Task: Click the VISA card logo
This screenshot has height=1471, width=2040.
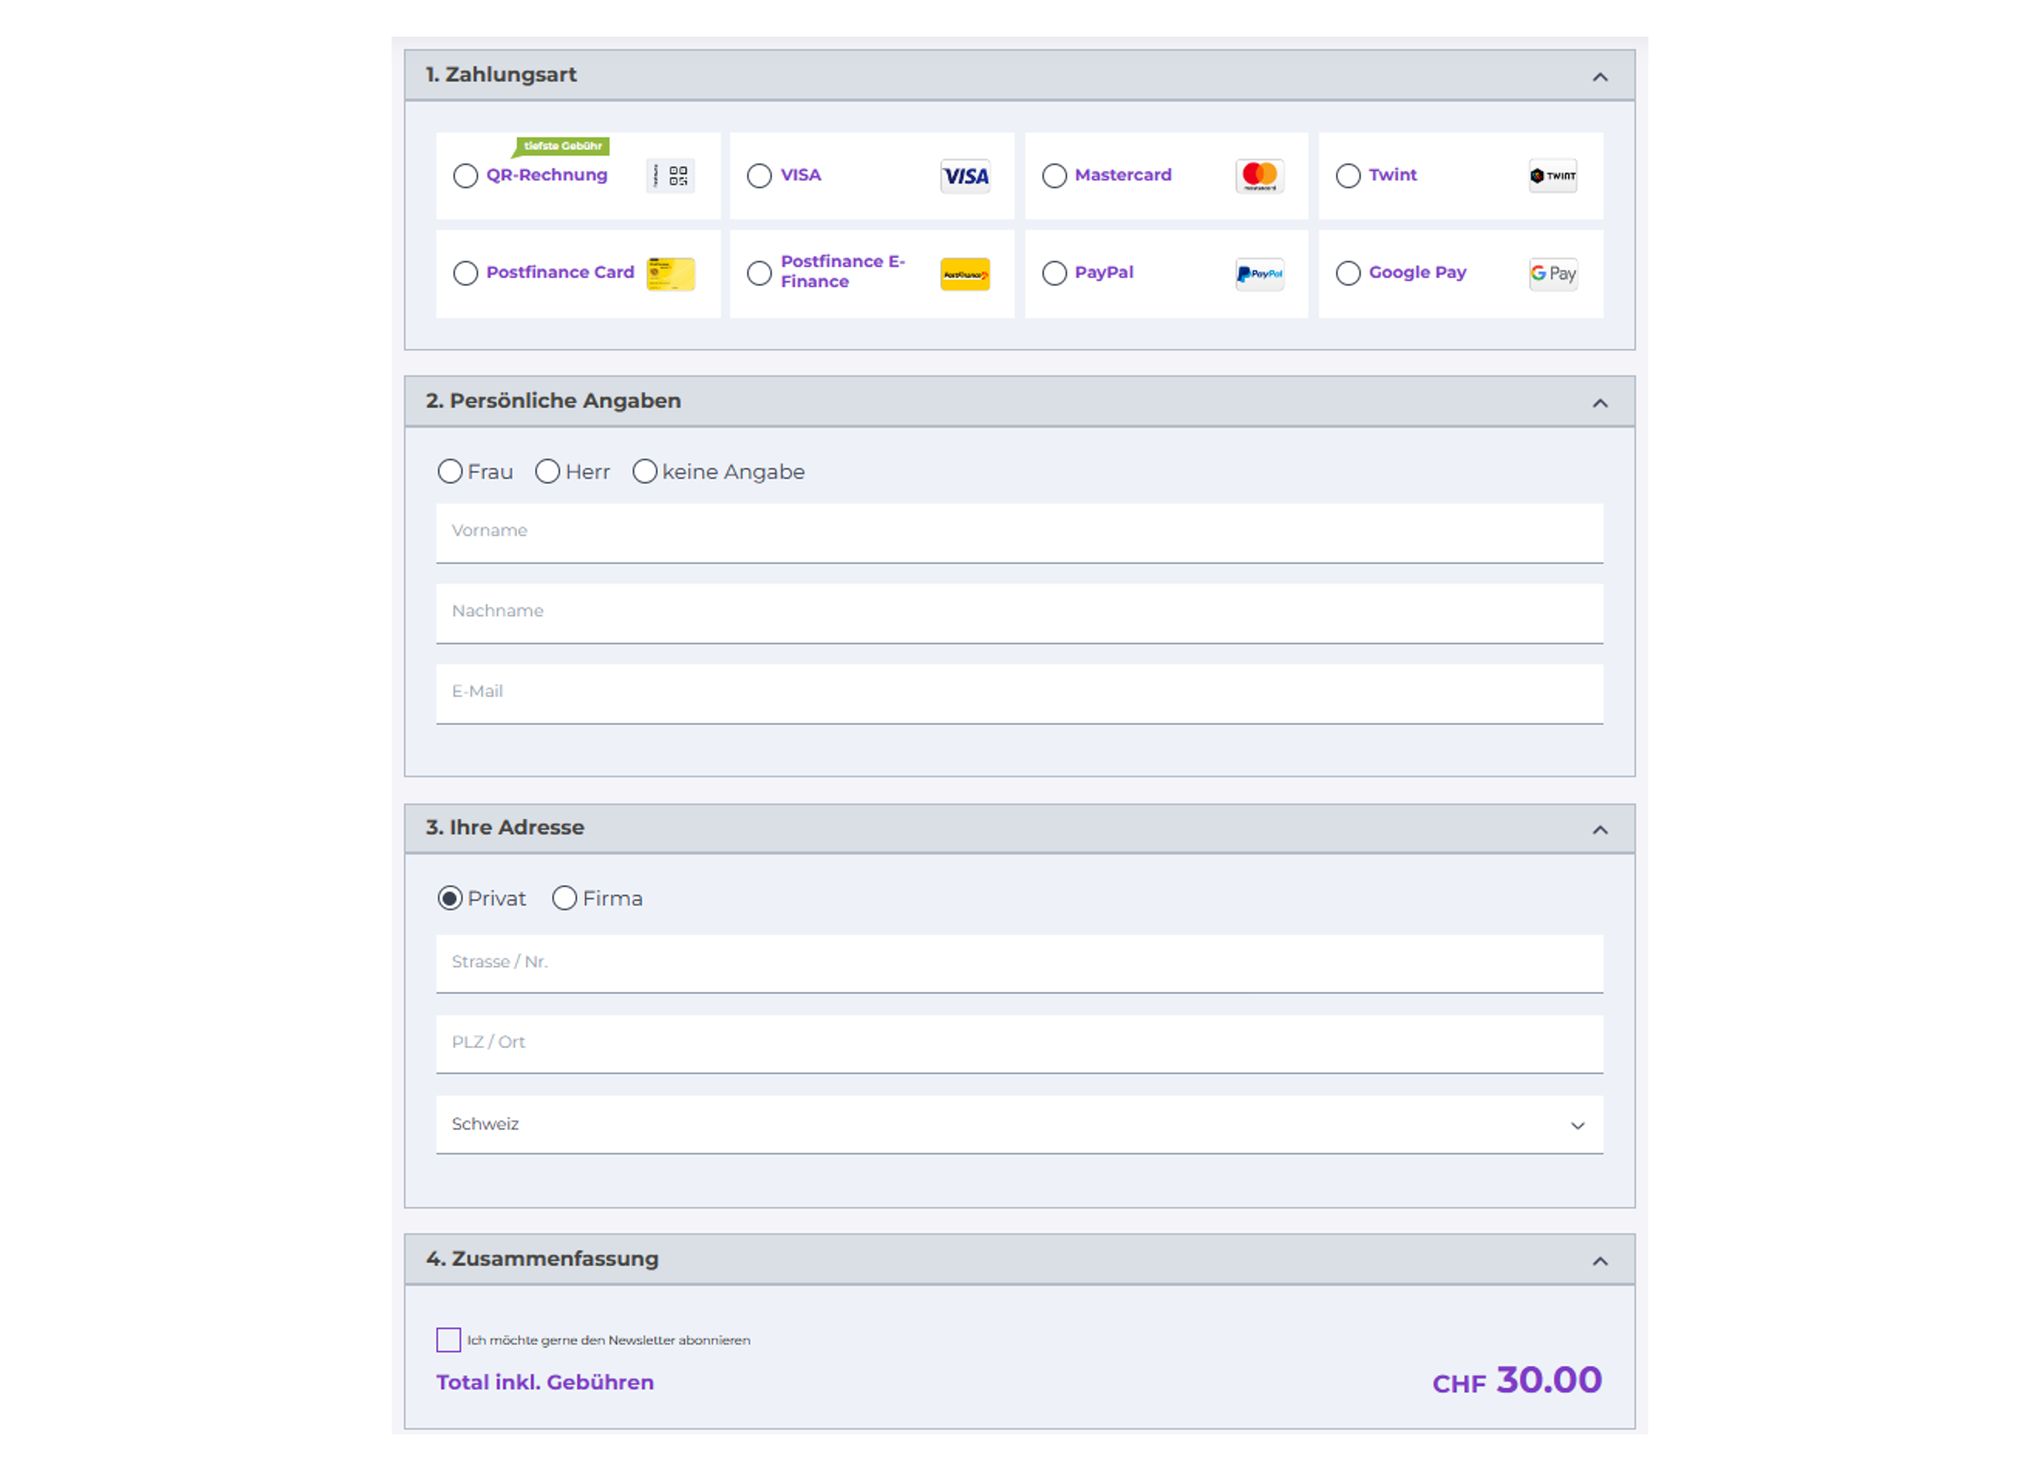Action: [965, 176]
